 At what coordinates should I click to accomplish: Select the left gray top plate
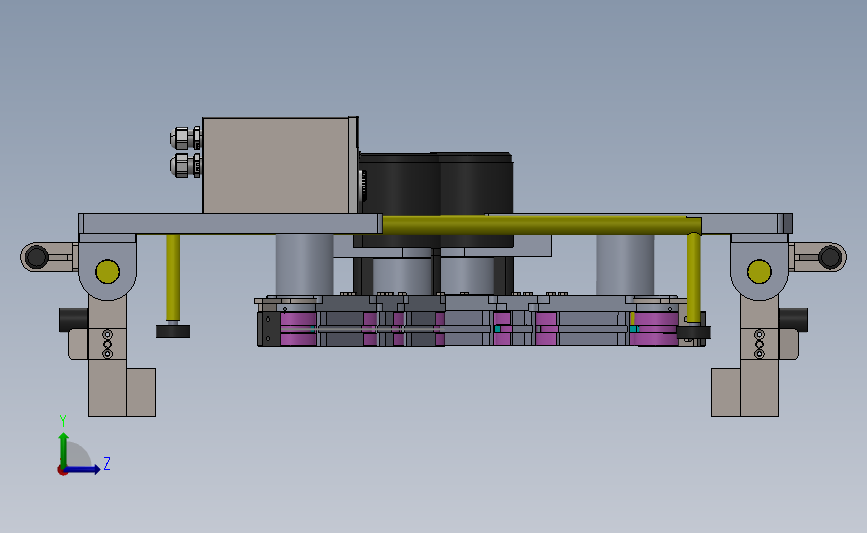click(230, 223)
